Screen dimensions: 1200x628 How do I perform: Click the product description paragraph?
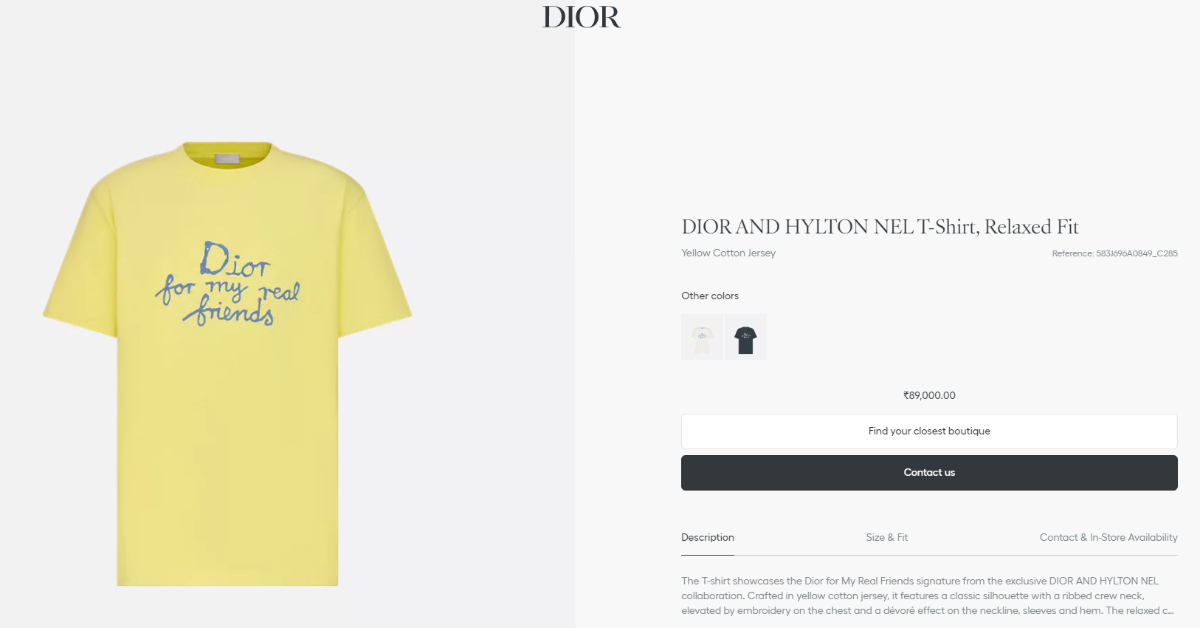(929, 595)
